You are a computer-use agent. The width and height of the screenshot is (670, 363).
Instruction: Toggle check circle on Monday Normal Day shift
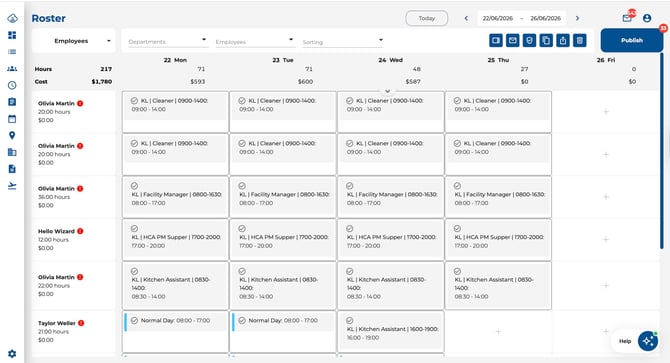click(x=134, y=320)
